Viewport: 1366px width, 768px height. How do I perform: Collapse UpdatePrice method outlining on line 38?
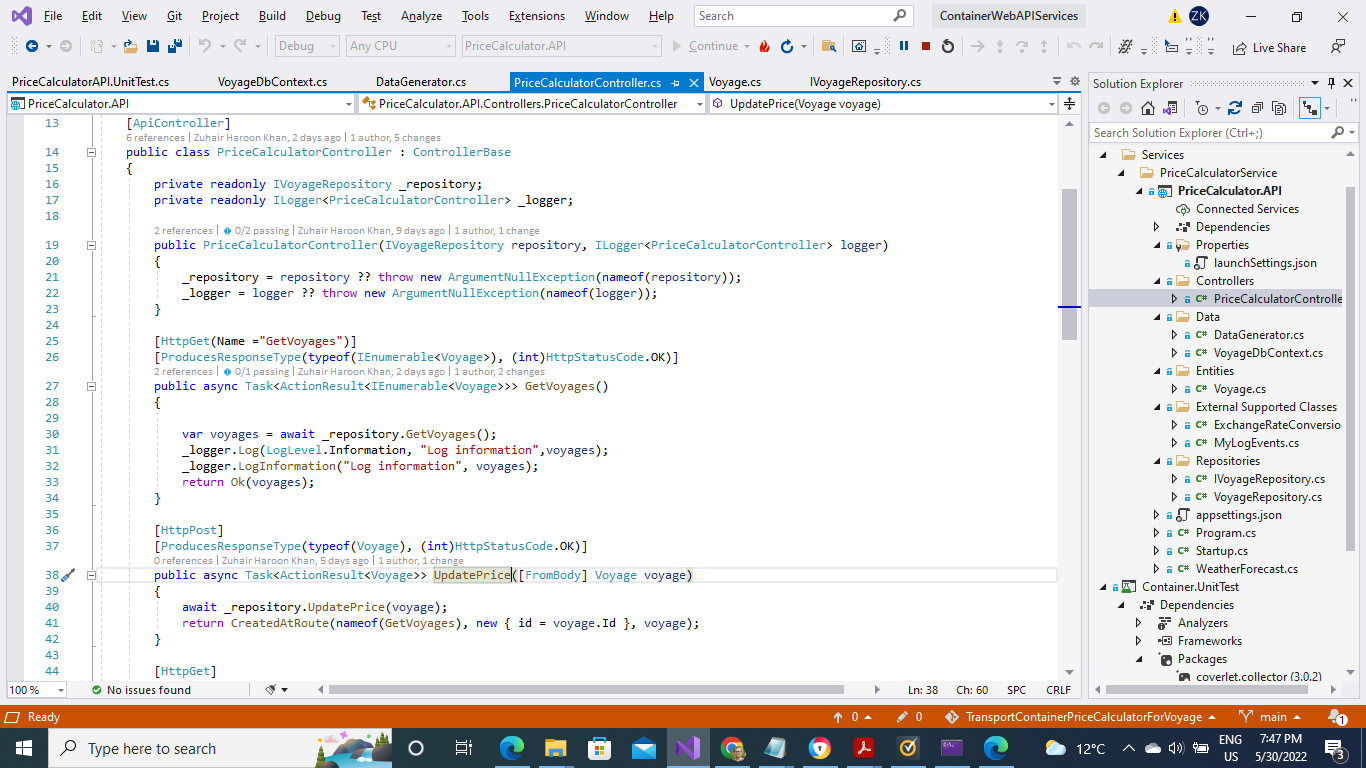[x=91, y=575]
